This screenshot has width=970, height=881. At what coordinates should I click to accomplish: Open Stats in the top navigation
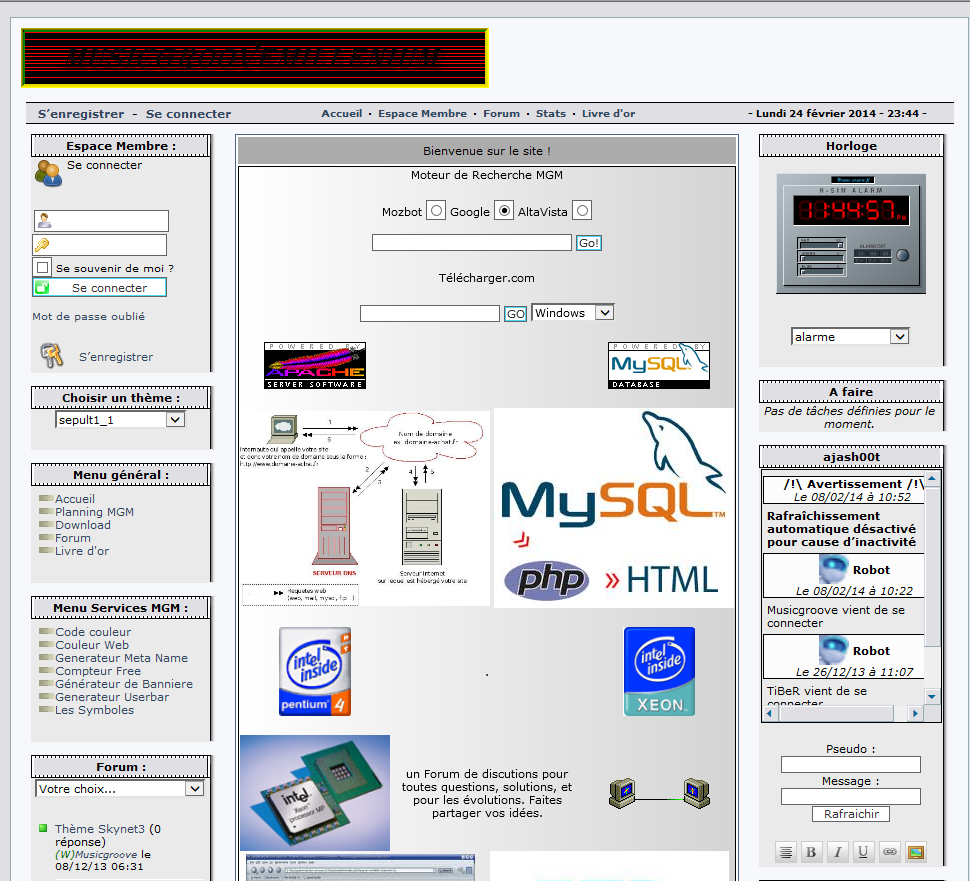pos(551,113)
